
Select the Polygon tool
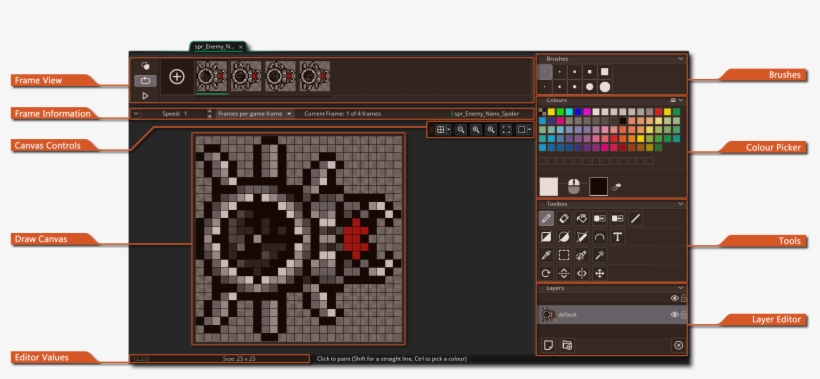[582, 237]
